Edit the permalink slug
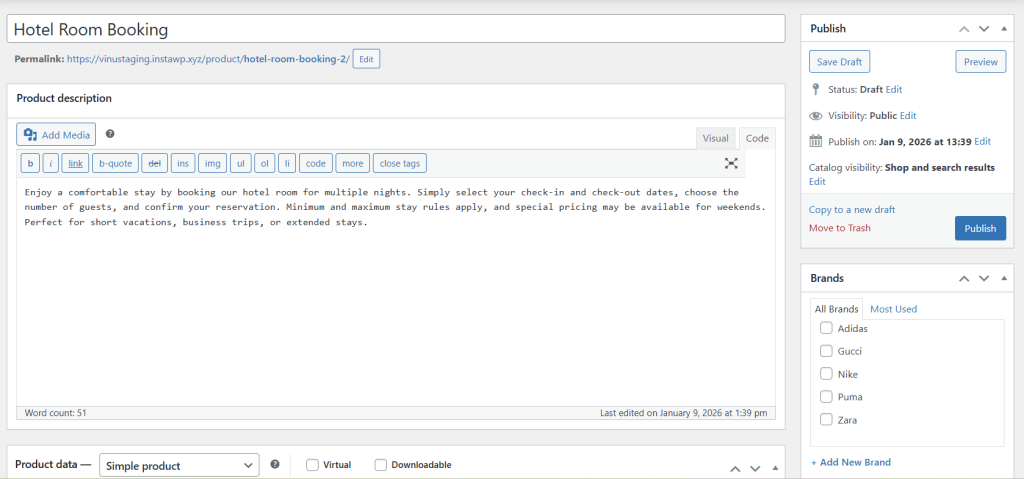This screenshot has width=1024, height=479. click(366, 59)
